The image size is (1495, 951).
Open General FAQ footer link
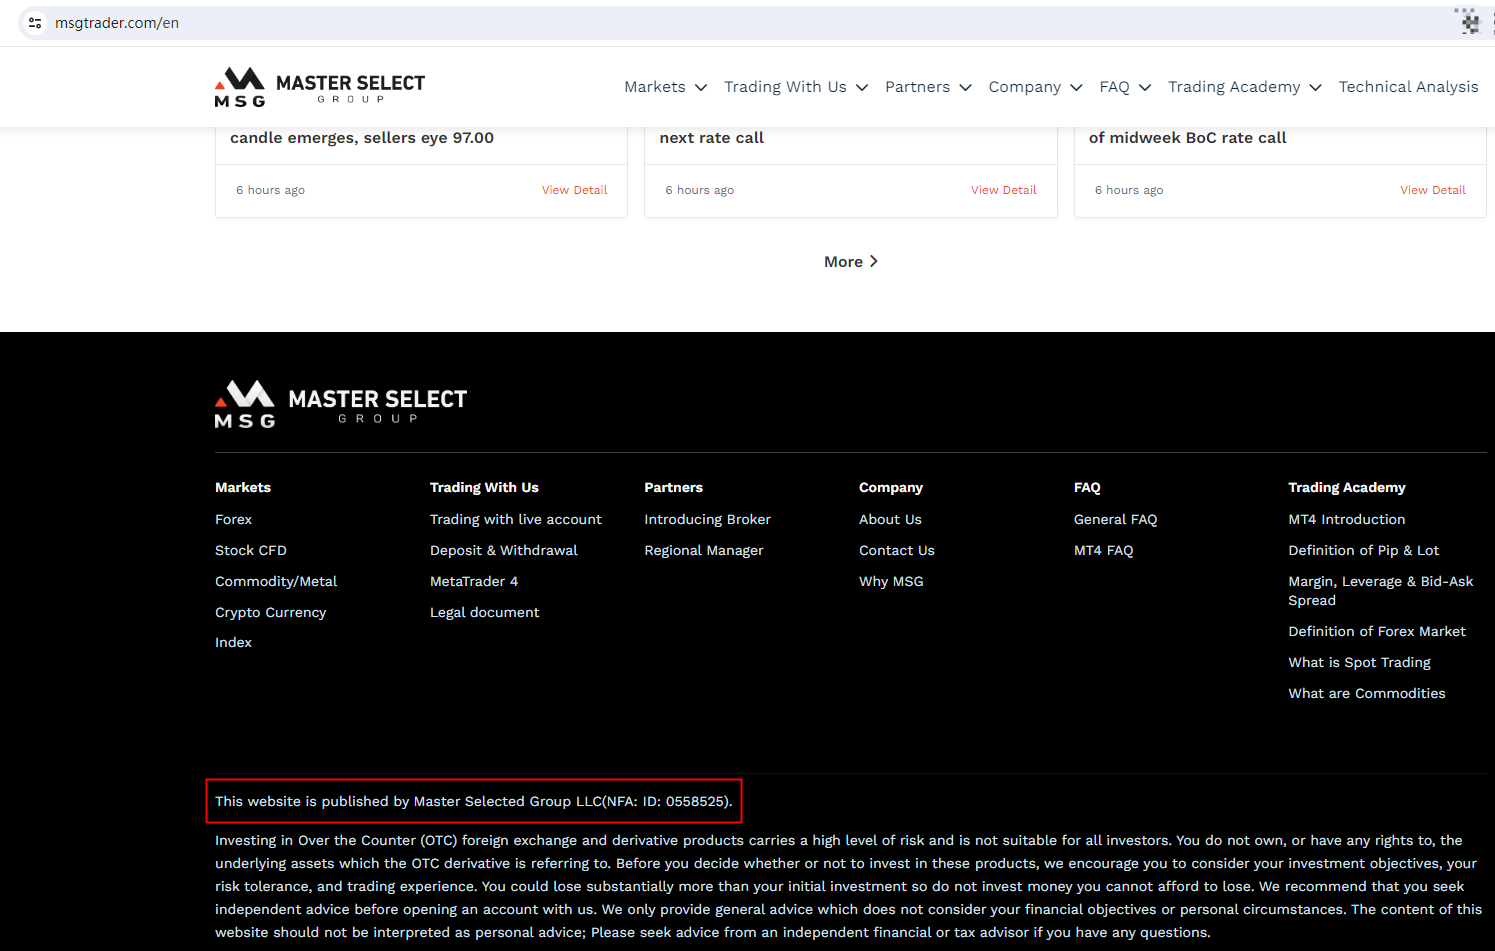click(1115, 520)
